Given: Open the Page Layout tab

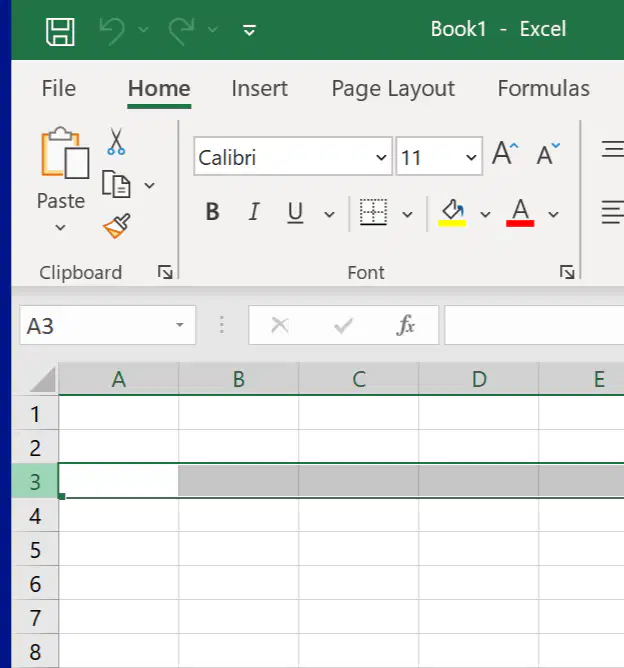Looking at the screenshot, I should pos(393,89).
